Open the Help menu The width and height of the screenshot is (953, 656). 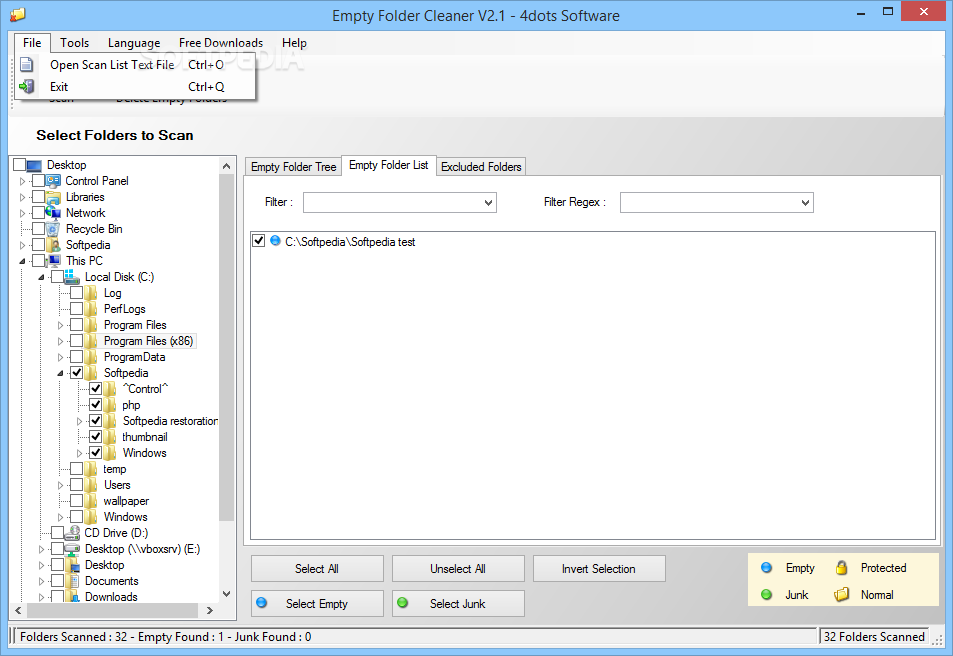click(294, 43)
